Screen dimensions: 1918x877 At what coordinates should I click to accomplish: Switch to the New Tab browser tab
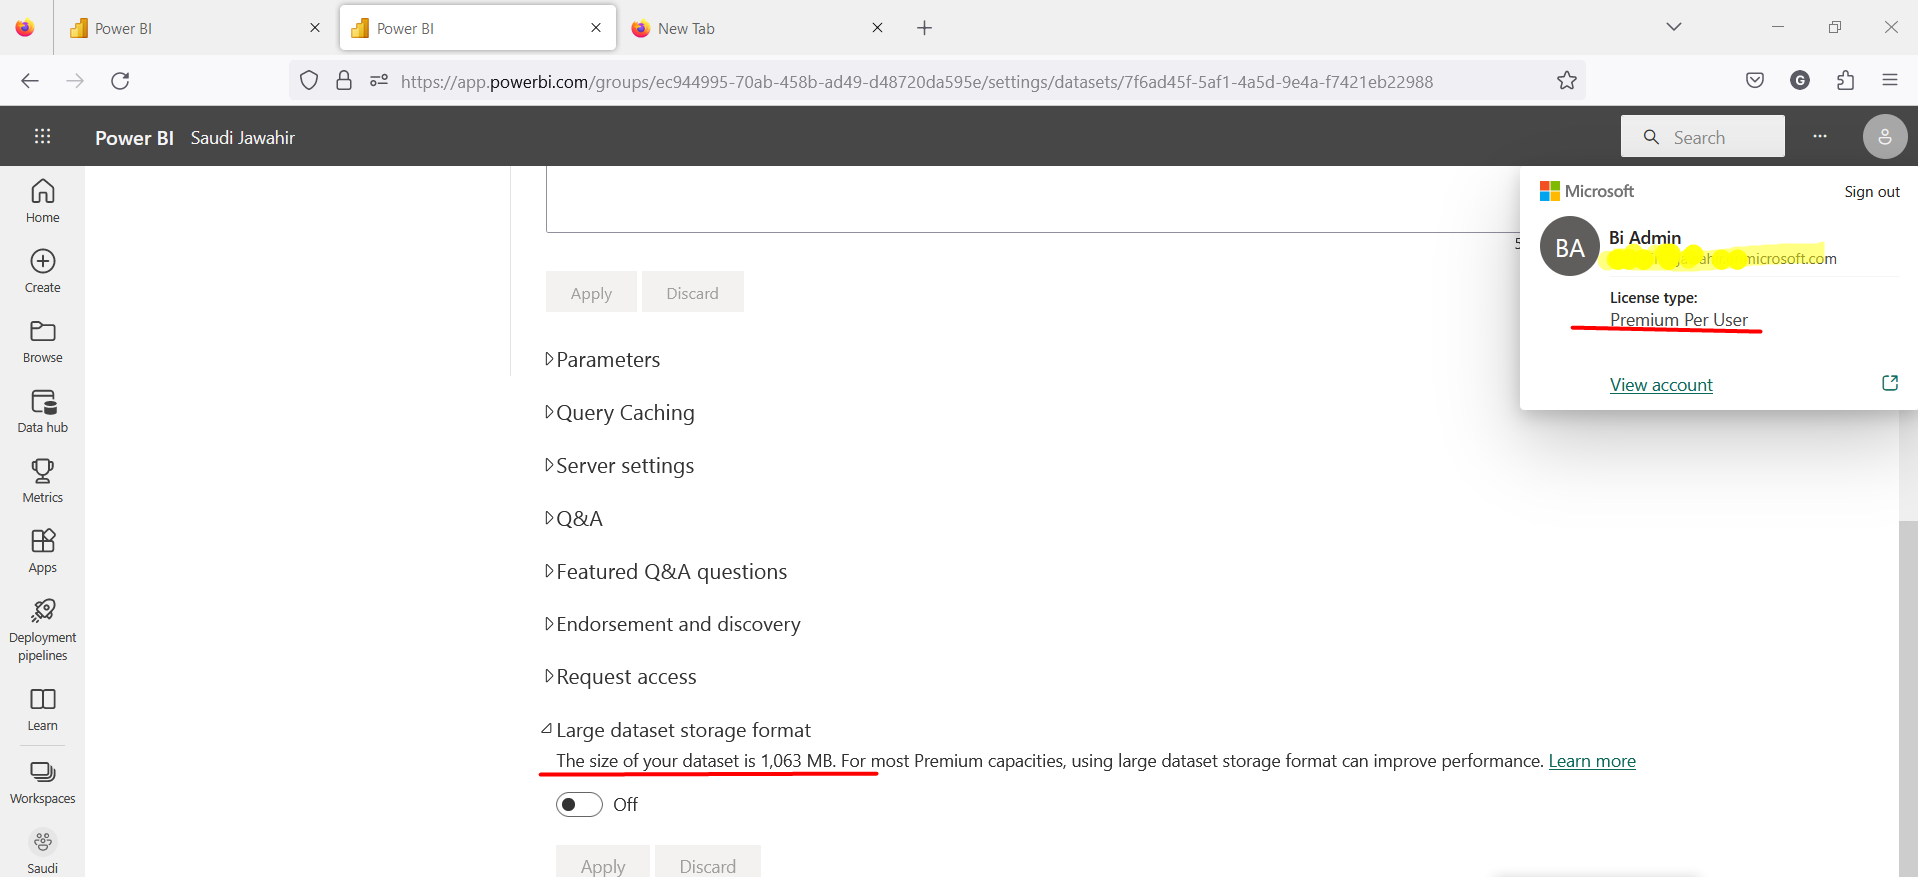point(757,28)
